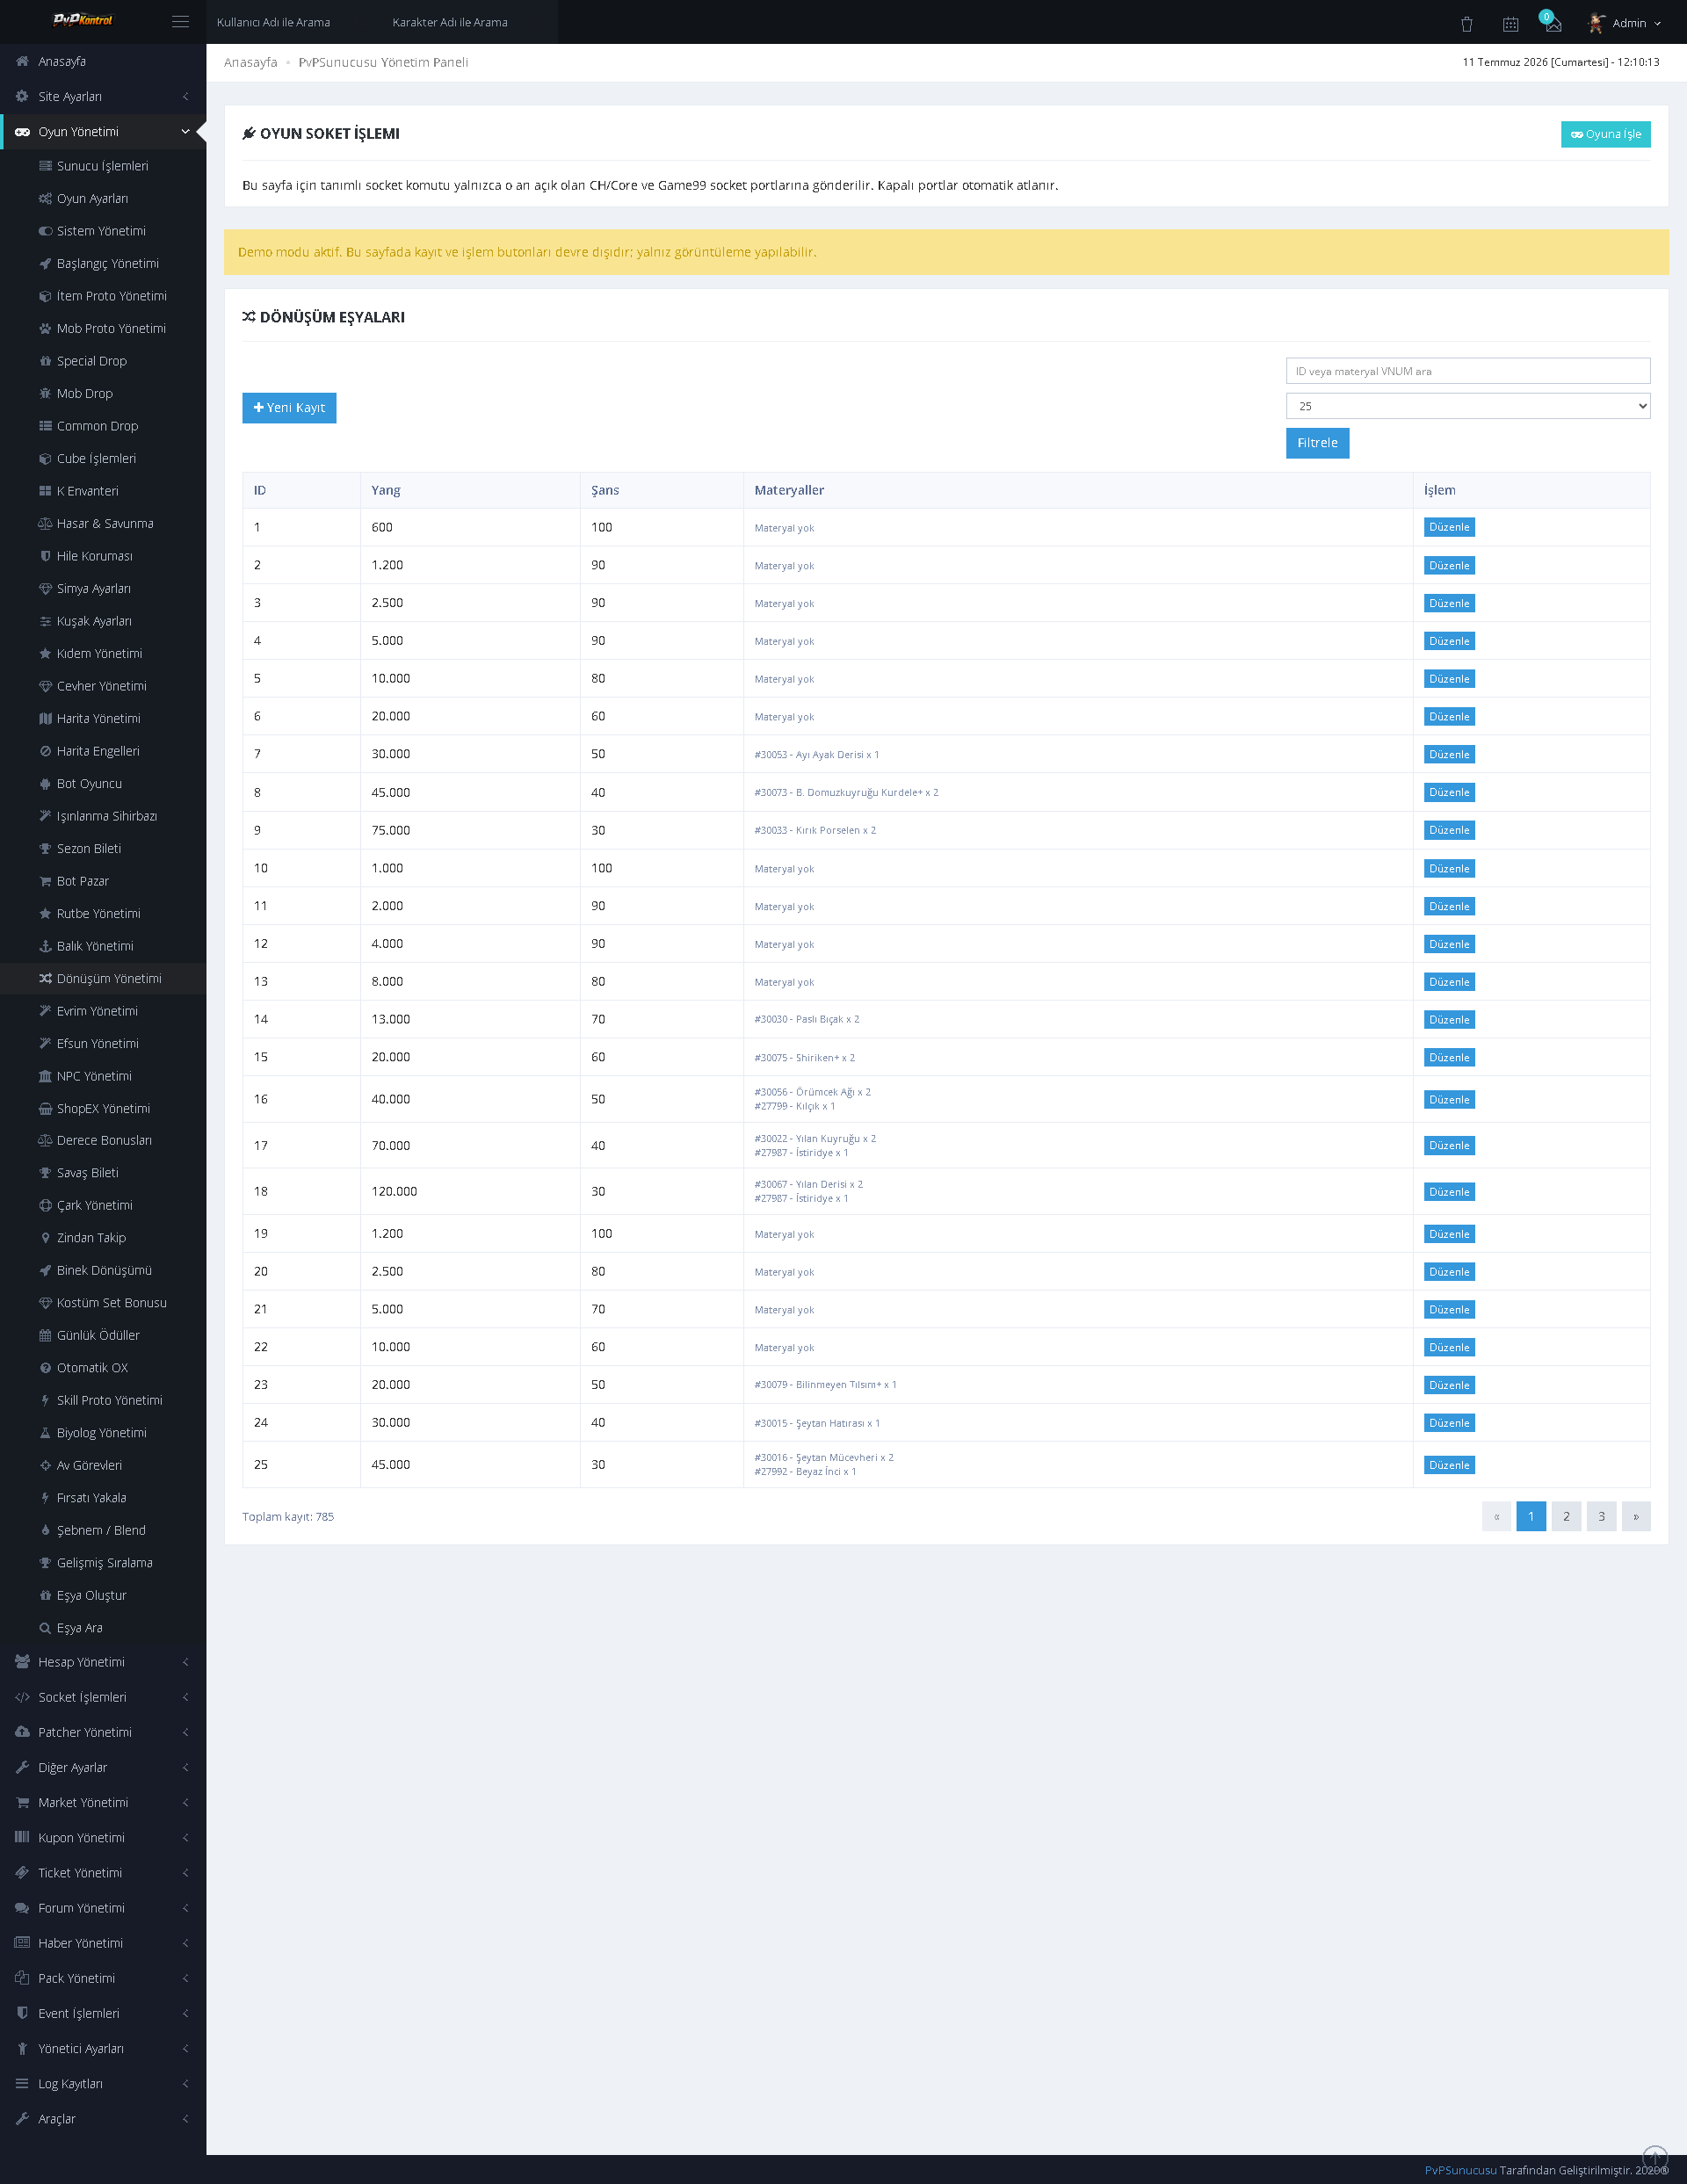Open the messages envelope icon
The width and height of the screenshot is (1687, 2184).
1553,23
